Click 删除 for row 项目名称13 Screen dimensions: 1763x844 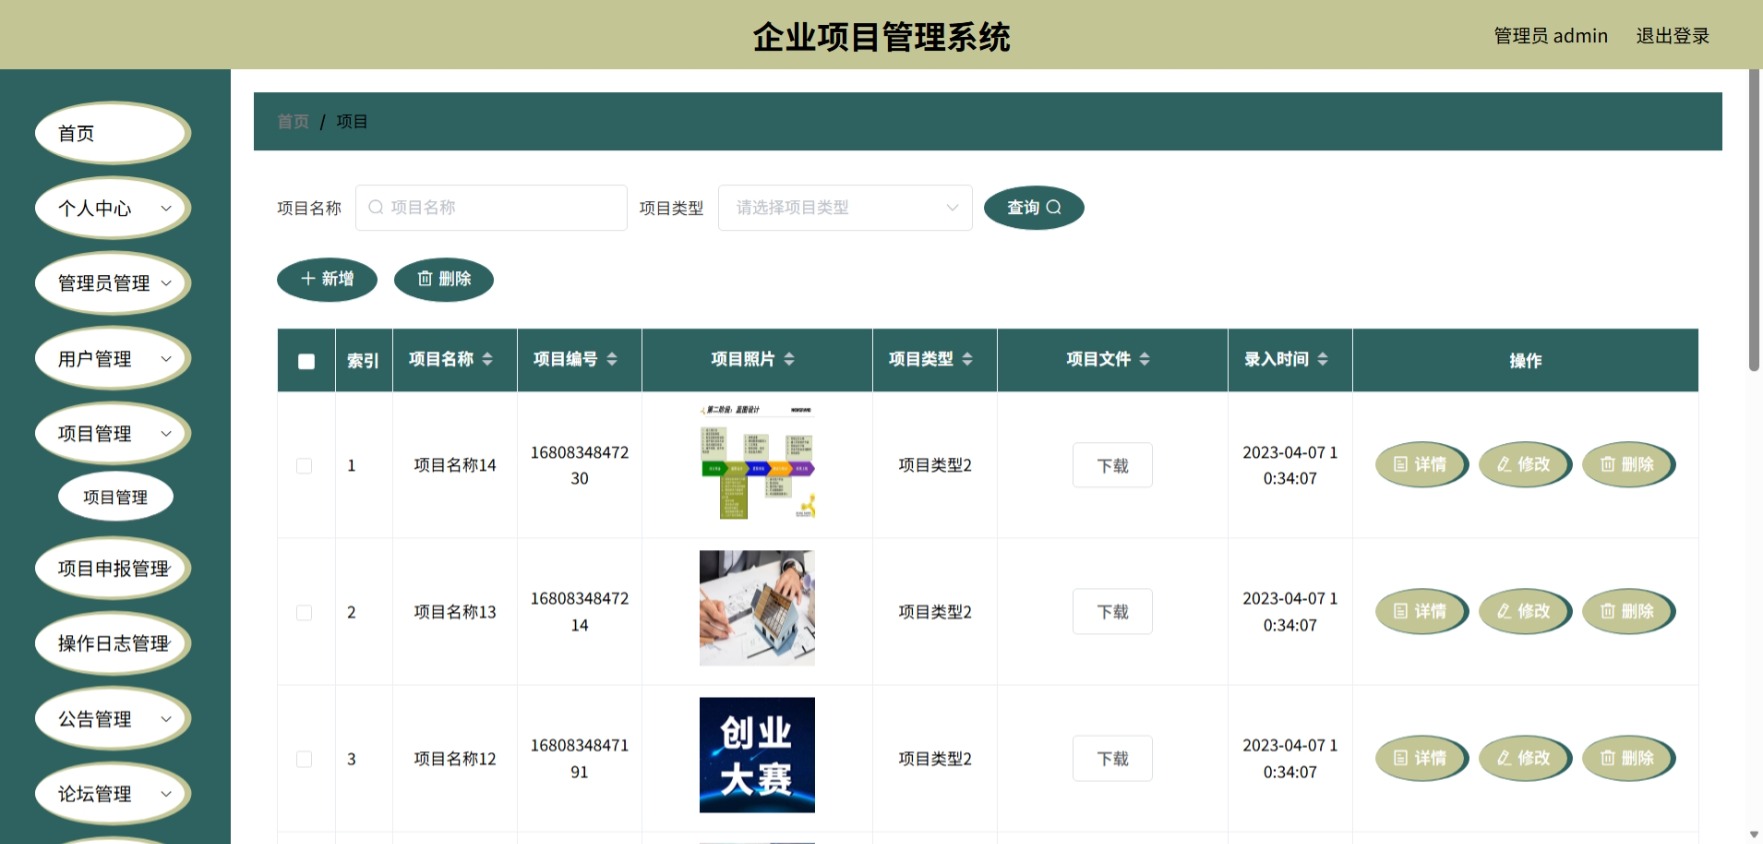[x=1628, y=612]
